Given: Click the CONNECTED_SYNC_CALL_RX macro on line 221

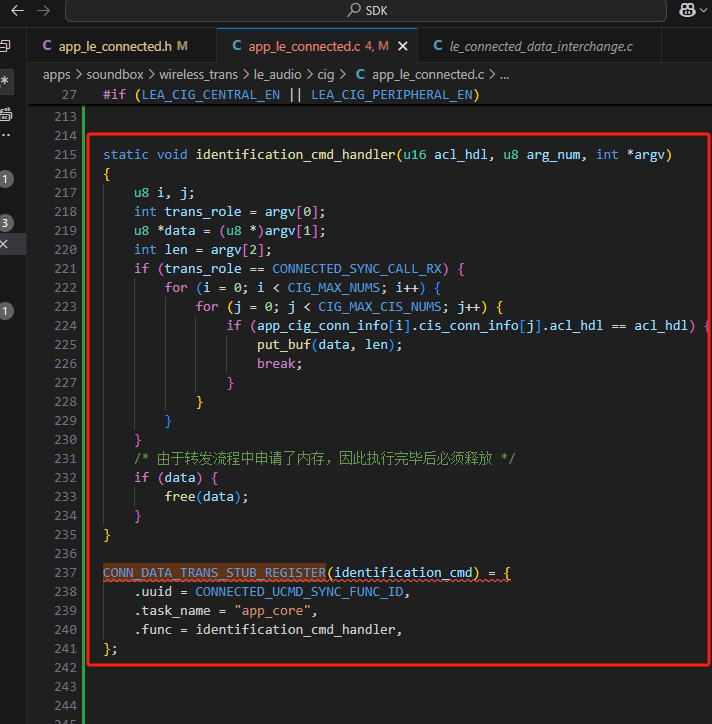Looking at the screenshot, I should (356, 269).
